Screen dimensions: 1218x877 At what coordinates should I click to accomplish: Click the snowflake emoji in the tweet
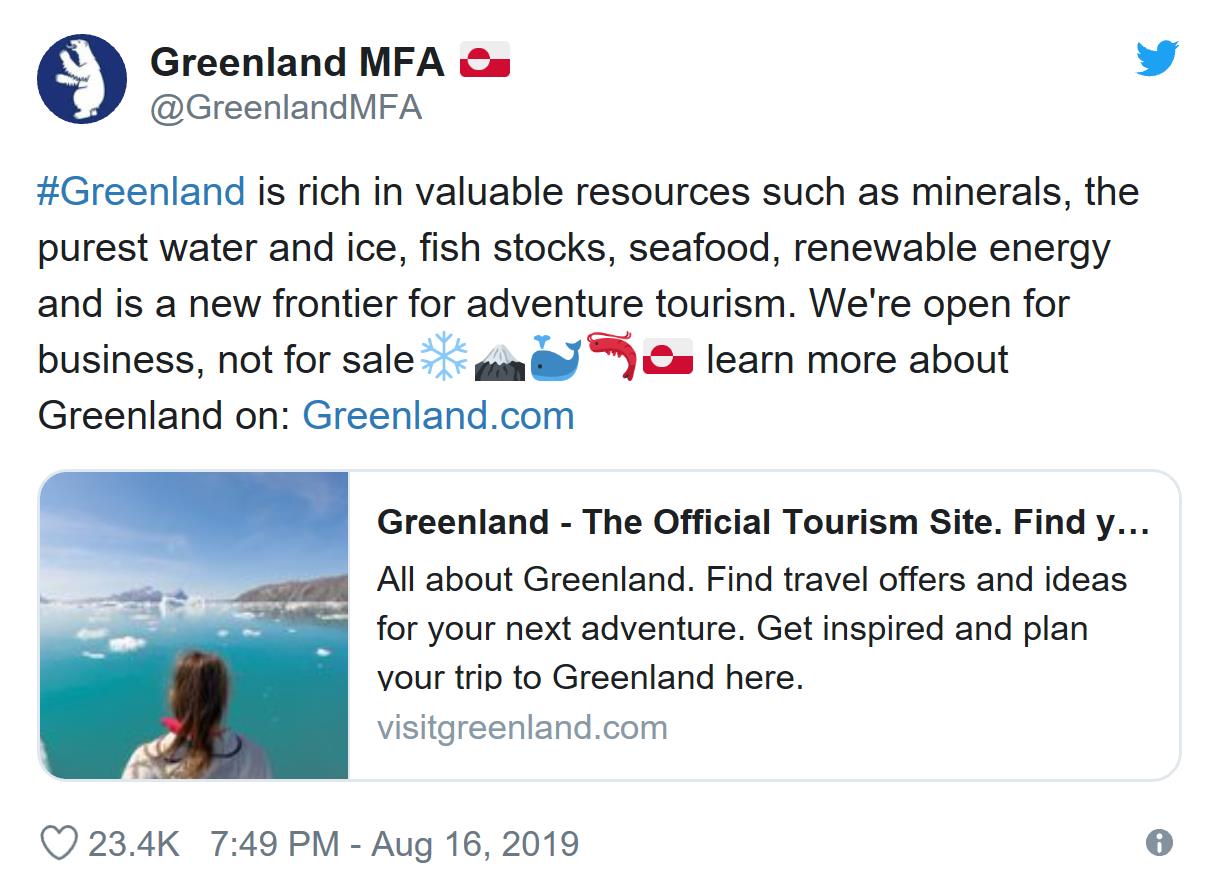click(444, 359)
